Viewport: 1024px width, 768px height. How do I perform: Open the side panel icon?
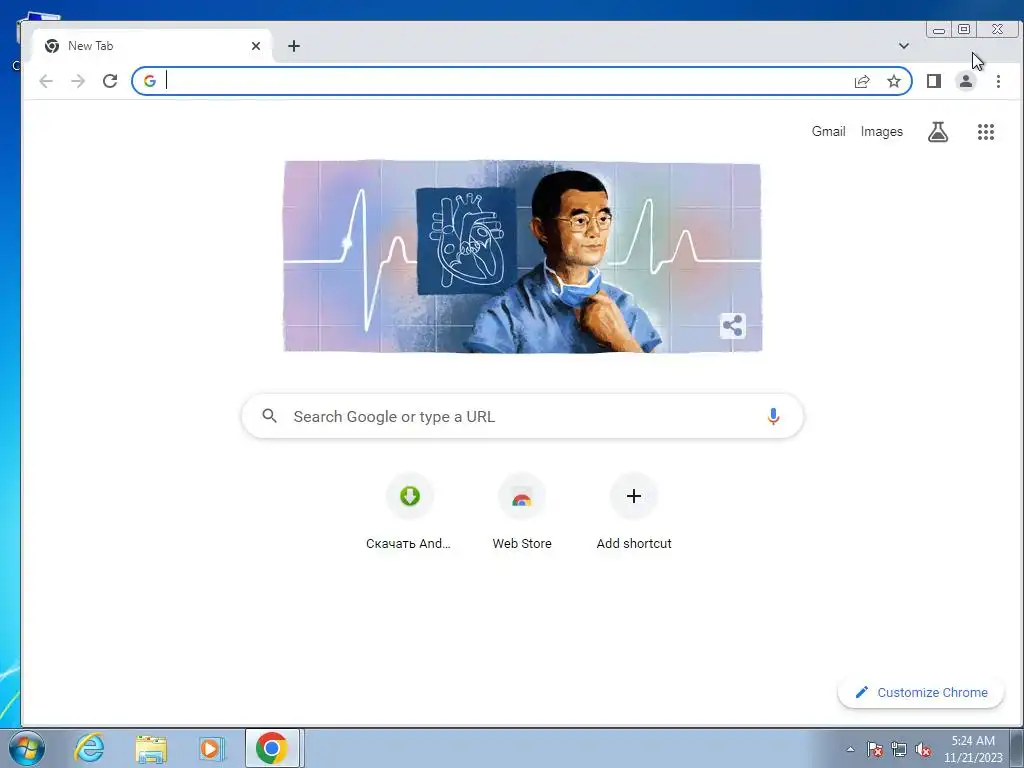pos(934,81)
